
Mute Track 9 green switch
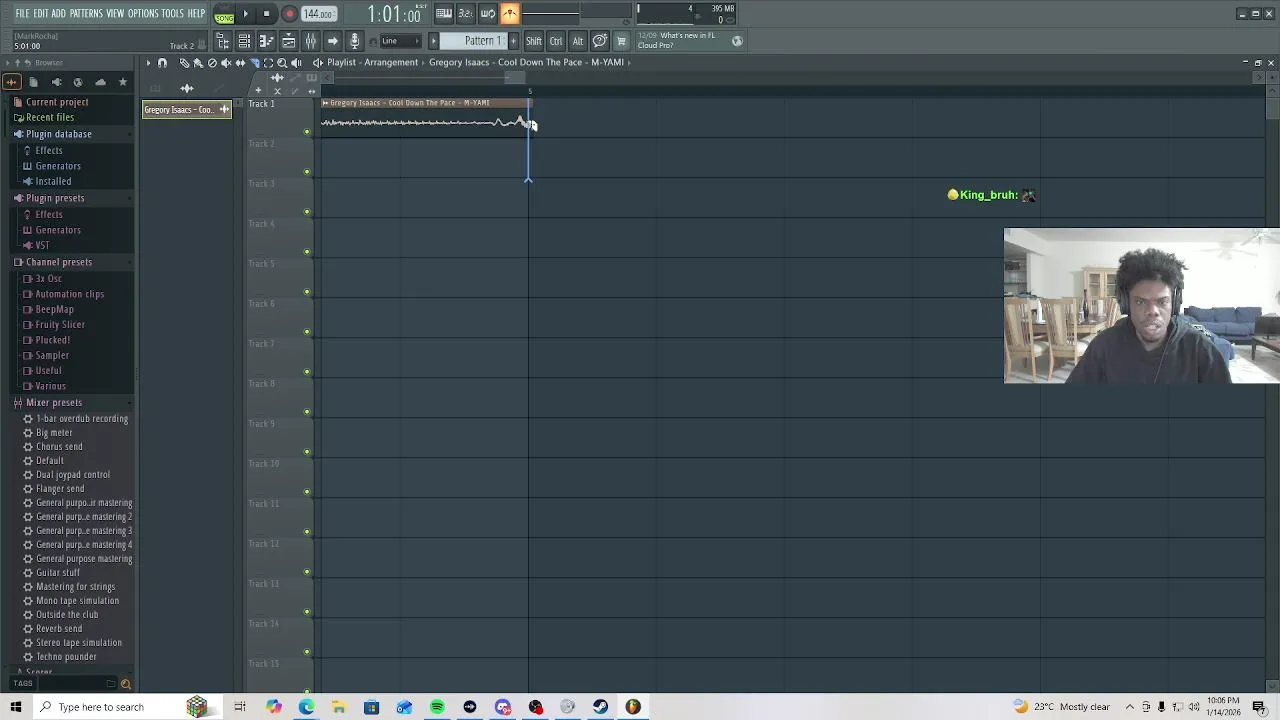click(307, 452)
